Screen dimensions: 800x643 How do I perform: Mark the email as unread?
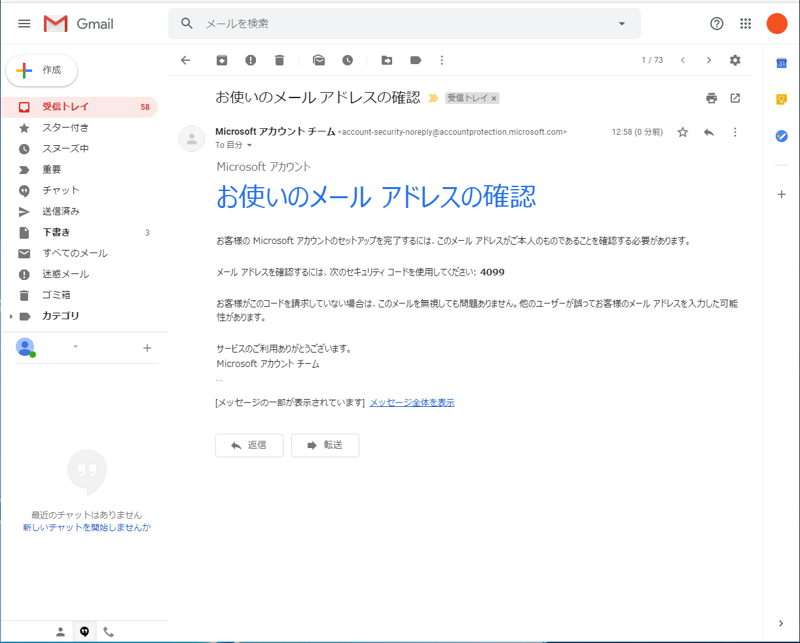tap(319, 60)
